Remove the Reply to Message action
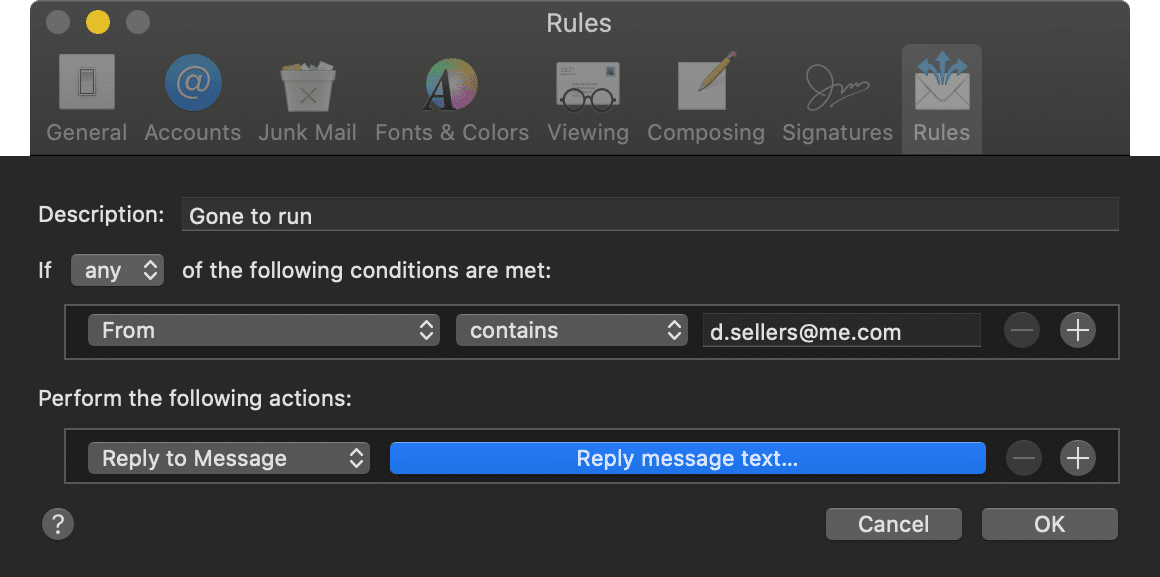The width and height of the screenshot is (1160, 577). point(1022,458)
